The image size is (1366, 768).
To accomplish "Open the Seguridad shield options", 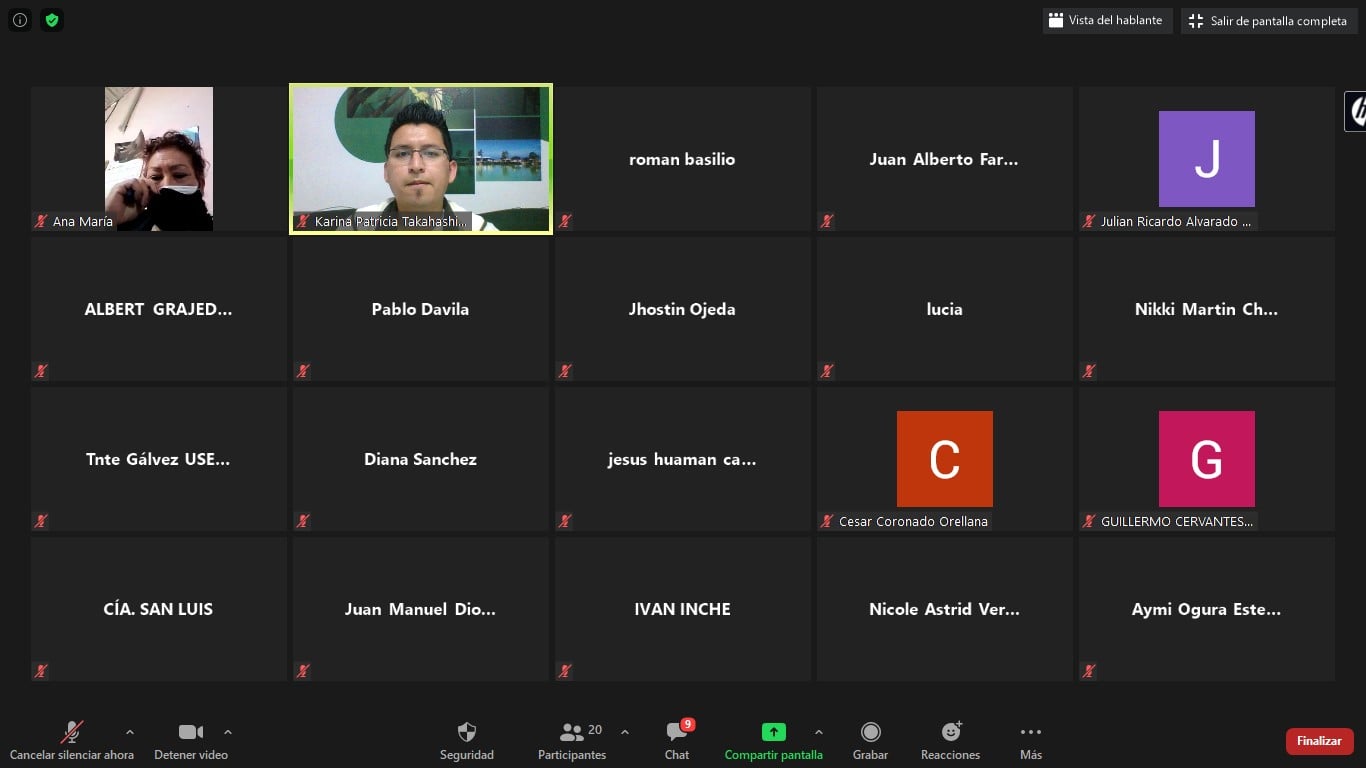I will click(466, 741).
